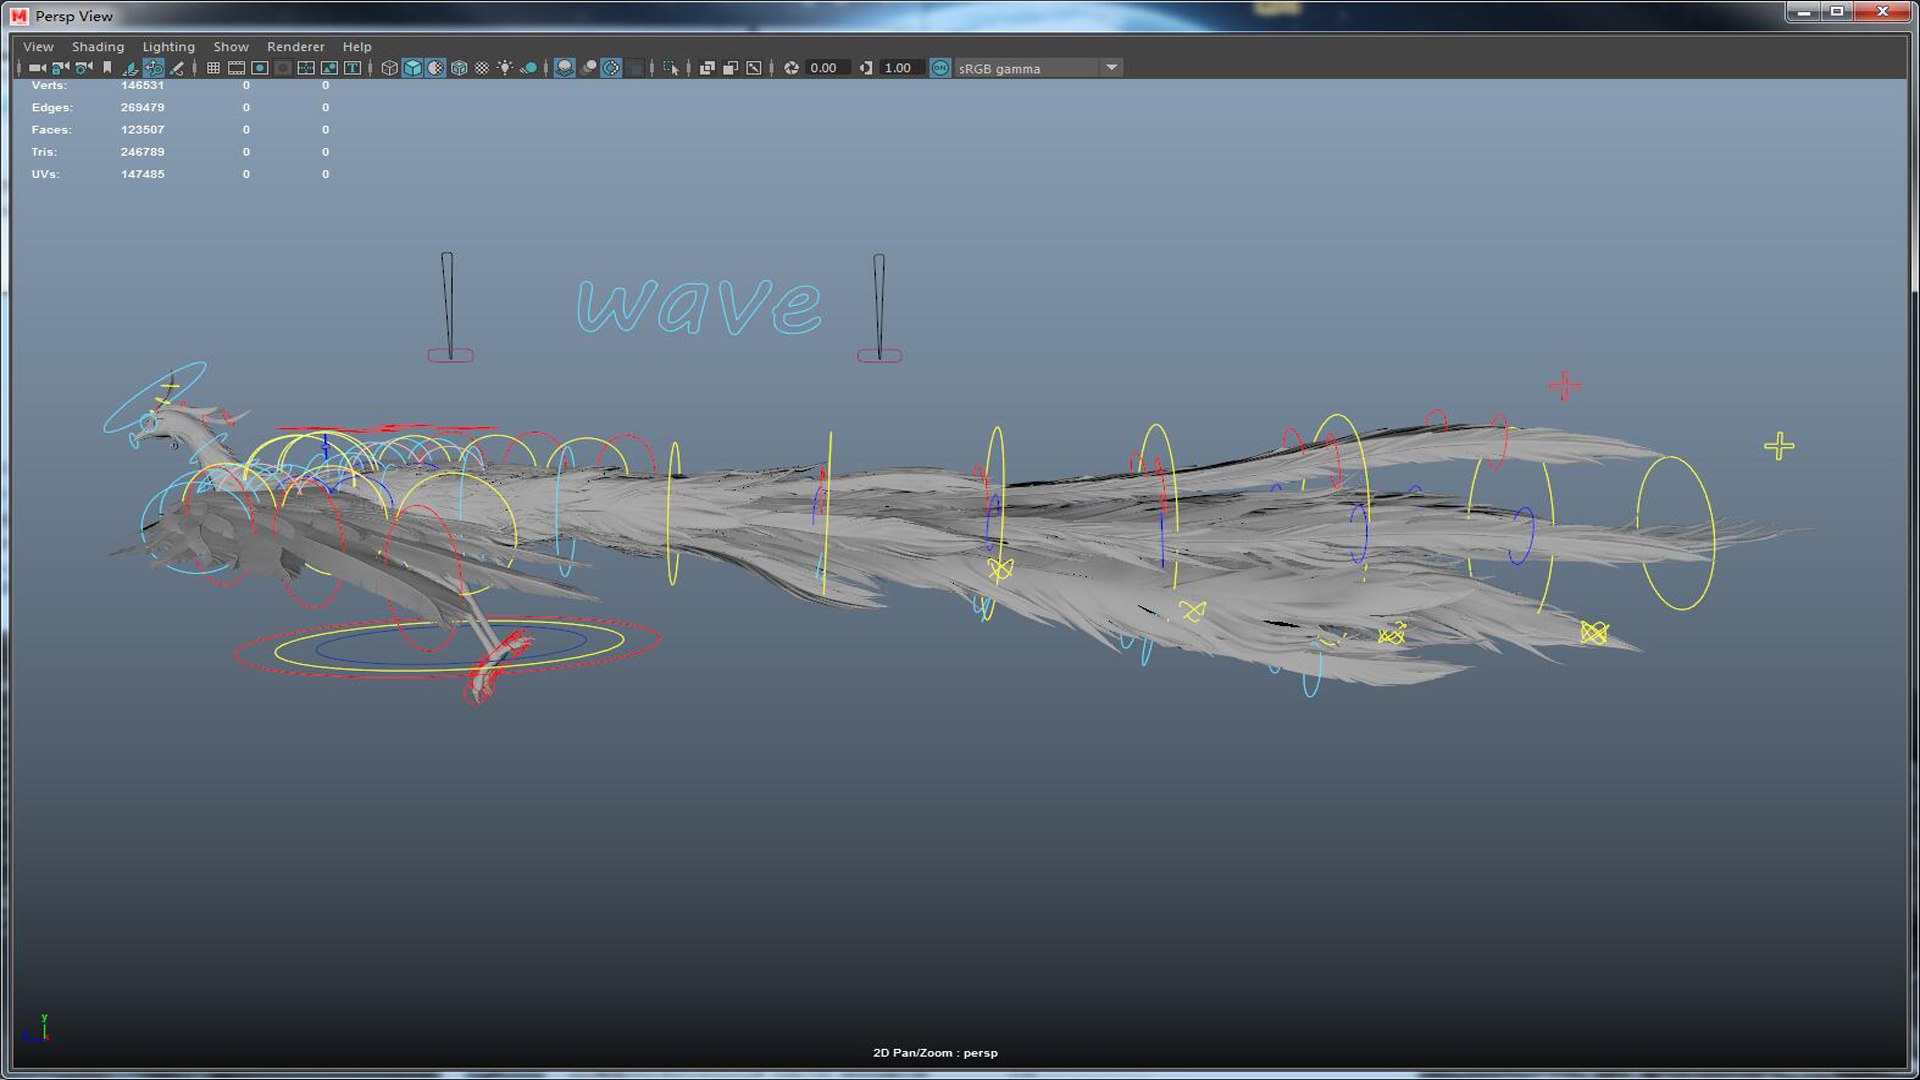Toggle the resolution gate icon
The height and width of the screenshot is (1080, 1920).
tap(260, 68)
